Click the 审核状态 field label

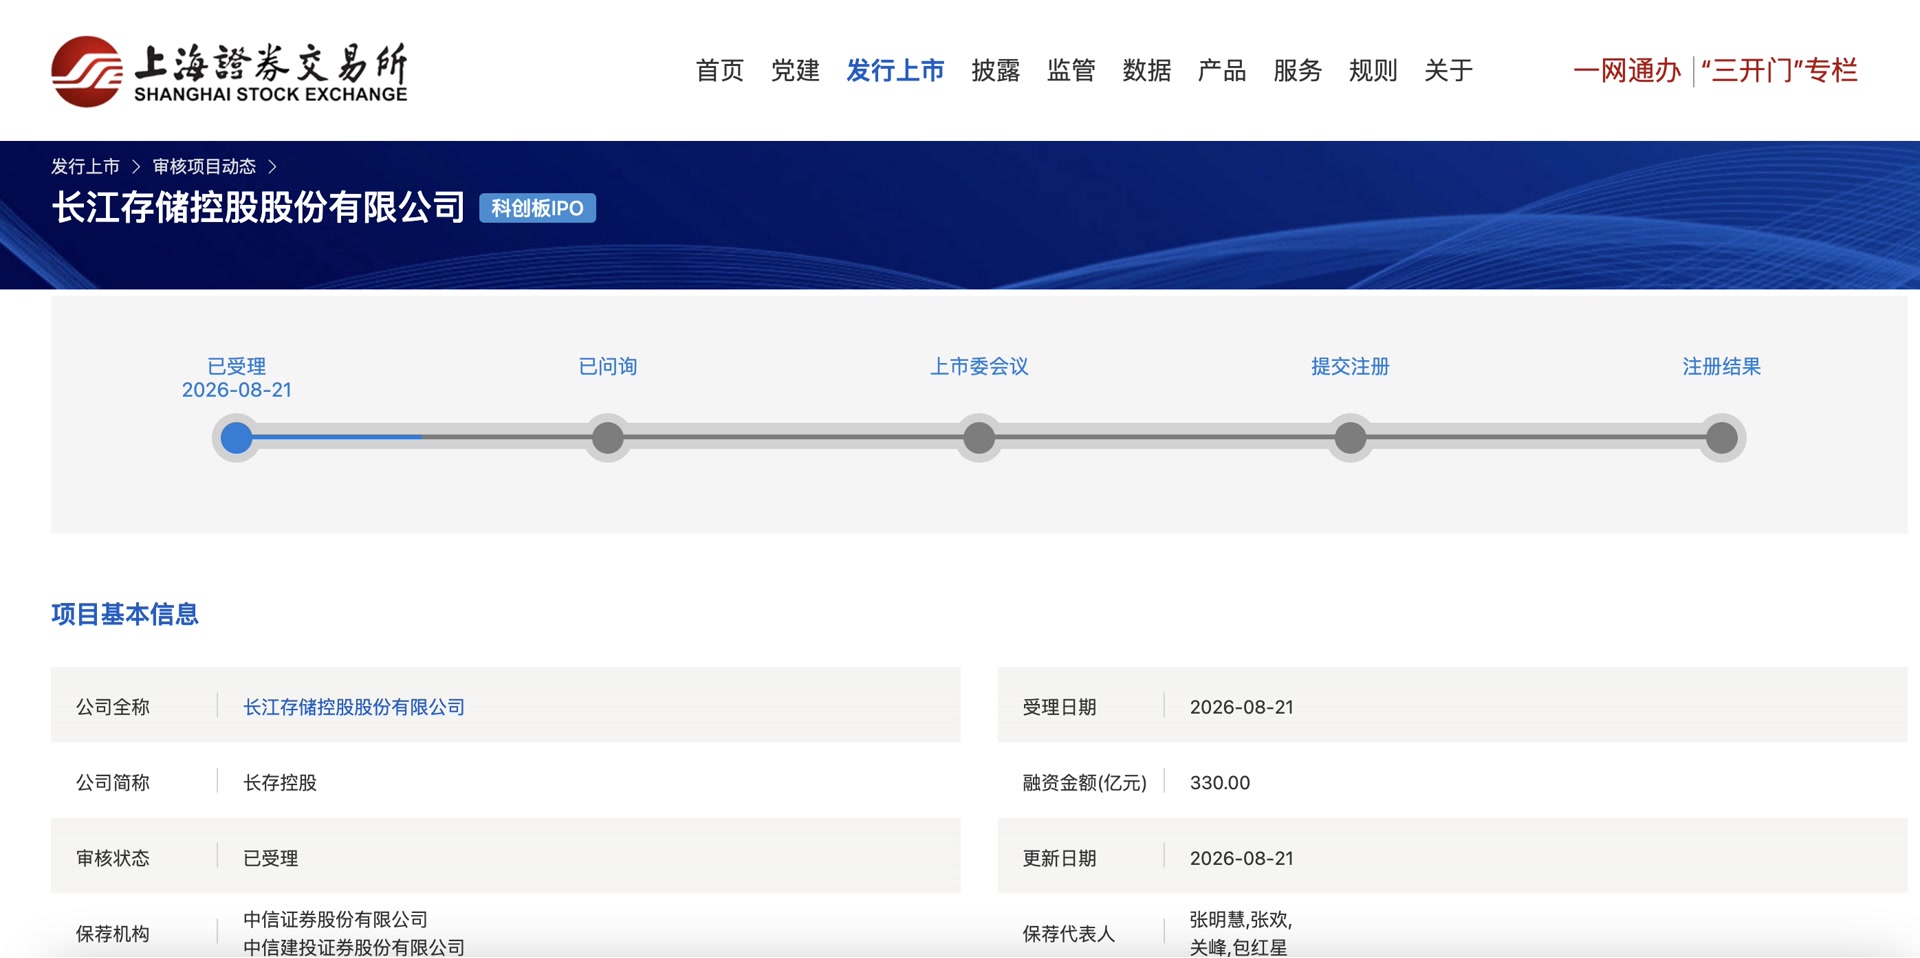pyautogui.click(x=113, y=858)
